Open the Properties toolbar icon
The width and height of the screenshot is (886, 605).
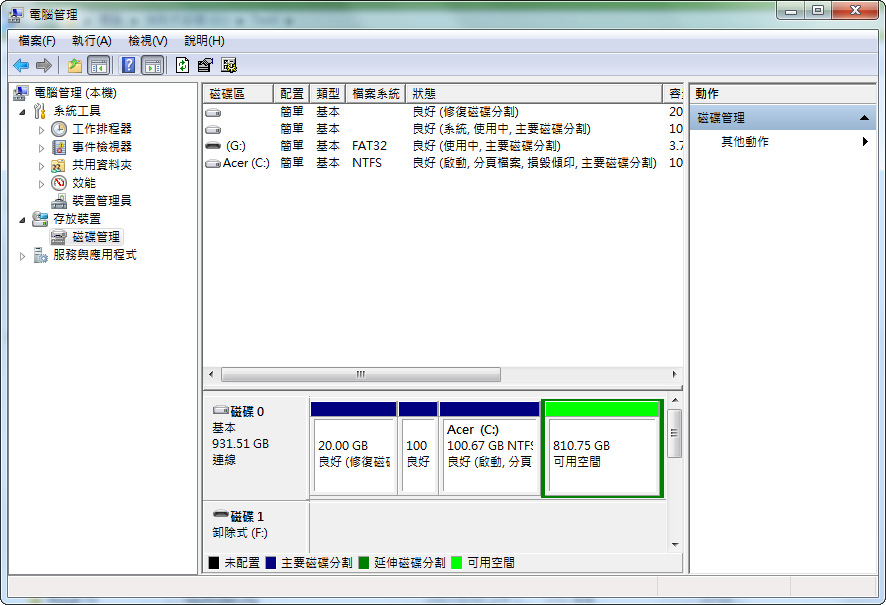click(x=205, y=66)
